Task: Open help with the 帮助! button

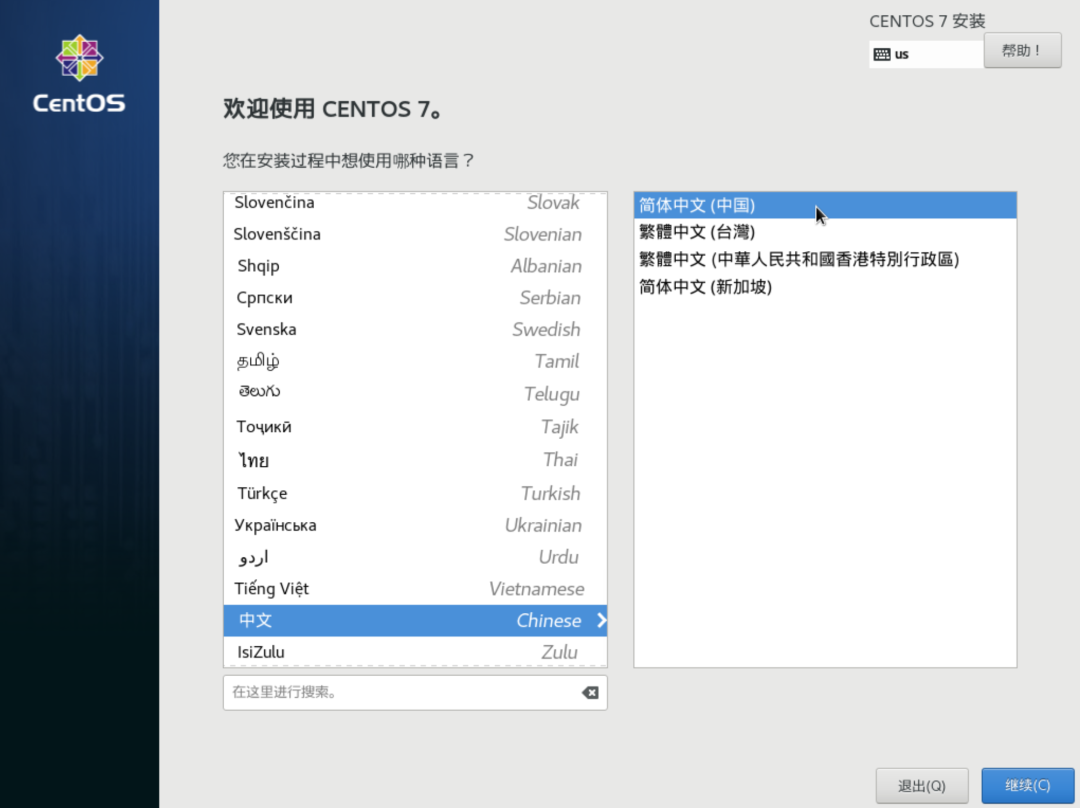Action: 1022,50
